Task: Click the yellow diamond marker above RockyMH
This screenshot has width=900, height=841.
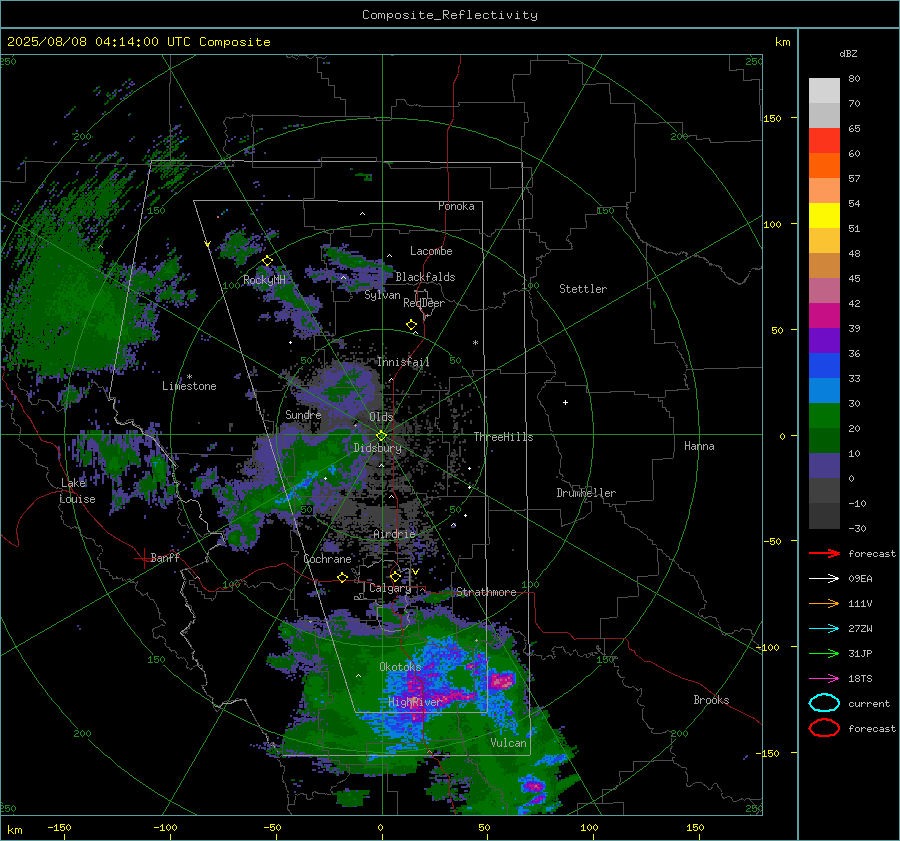Action: tap(267, 261)
